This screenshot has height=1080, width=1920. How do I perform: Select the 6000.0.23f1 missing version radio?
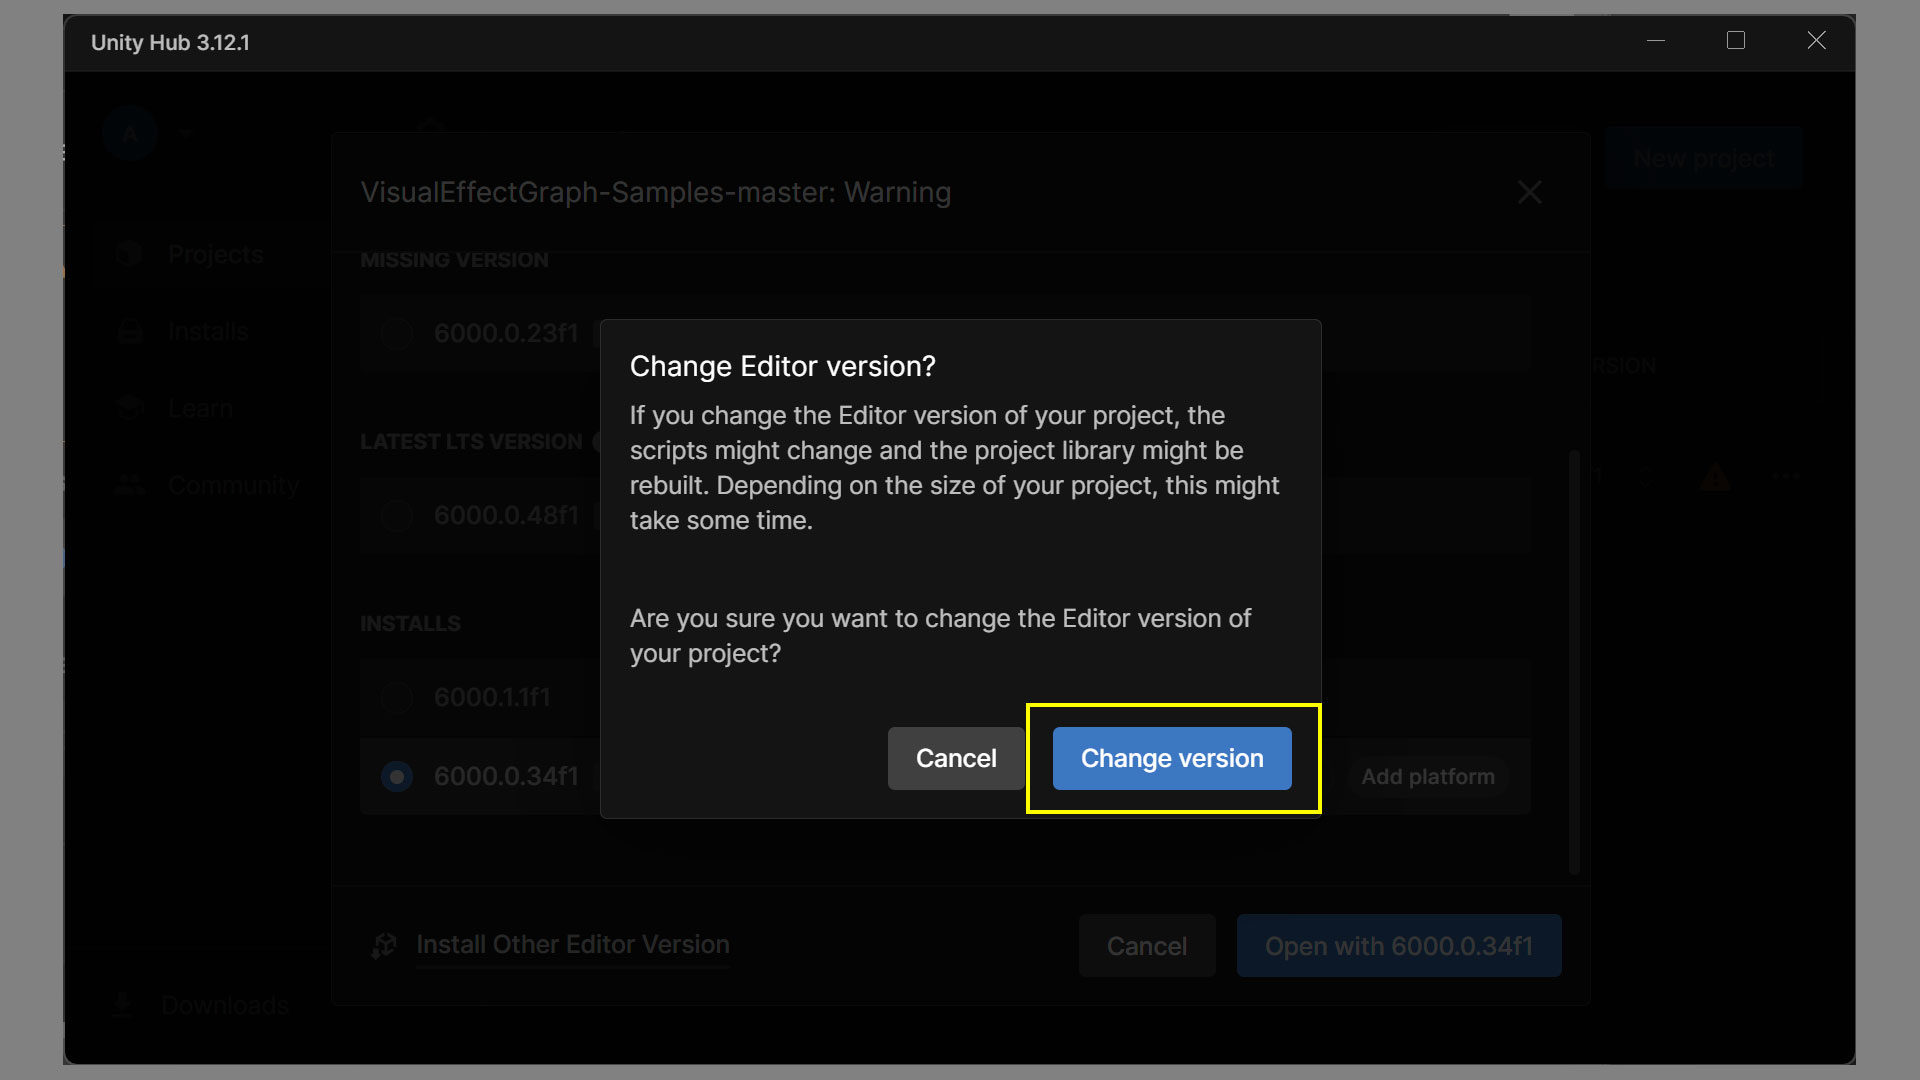point(397,333)
